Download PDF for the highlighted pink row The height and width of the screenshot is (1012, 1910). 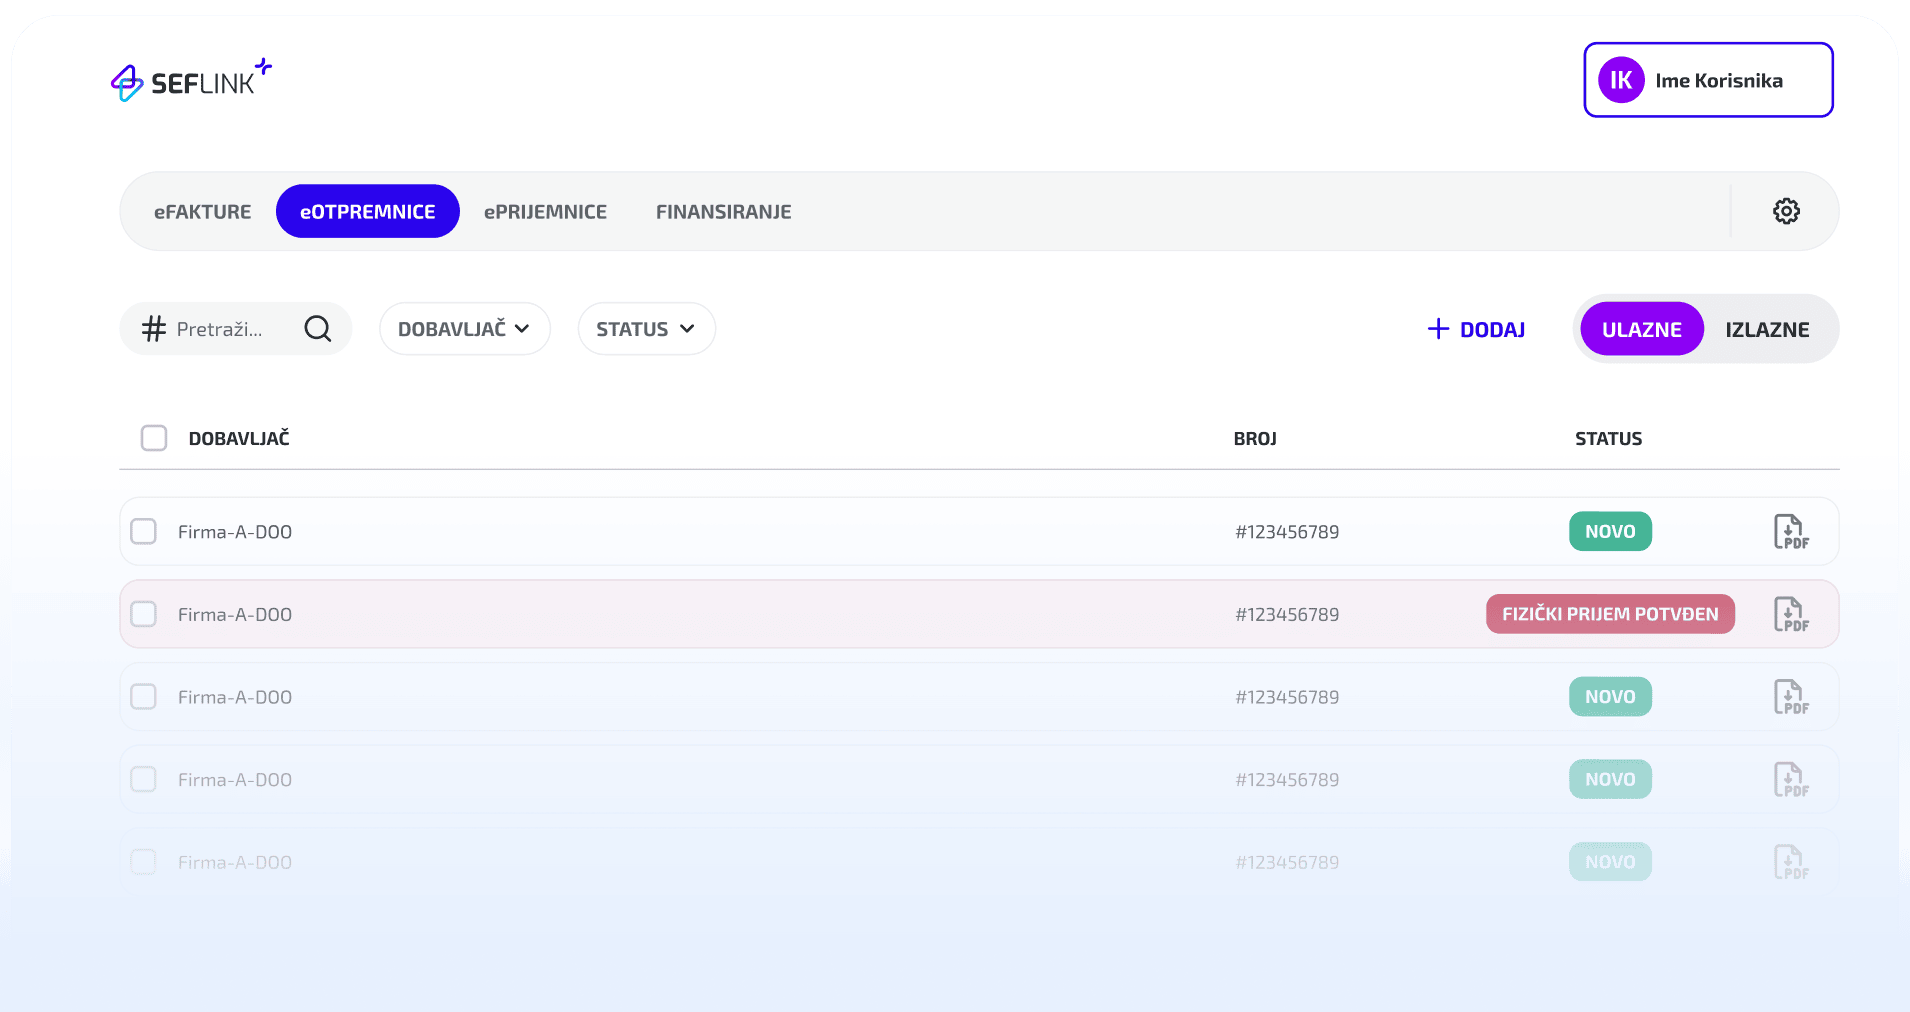[x=1790, y=614]
